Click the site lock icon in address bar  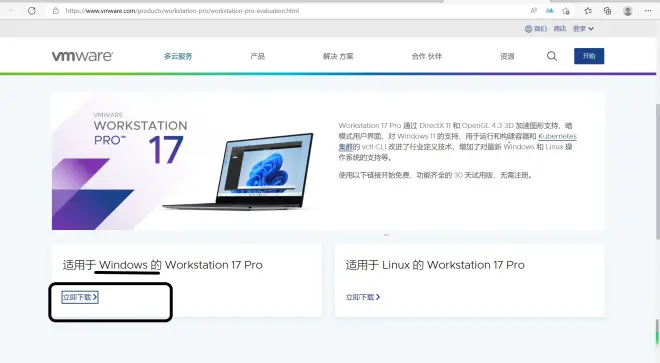(56, 11)
